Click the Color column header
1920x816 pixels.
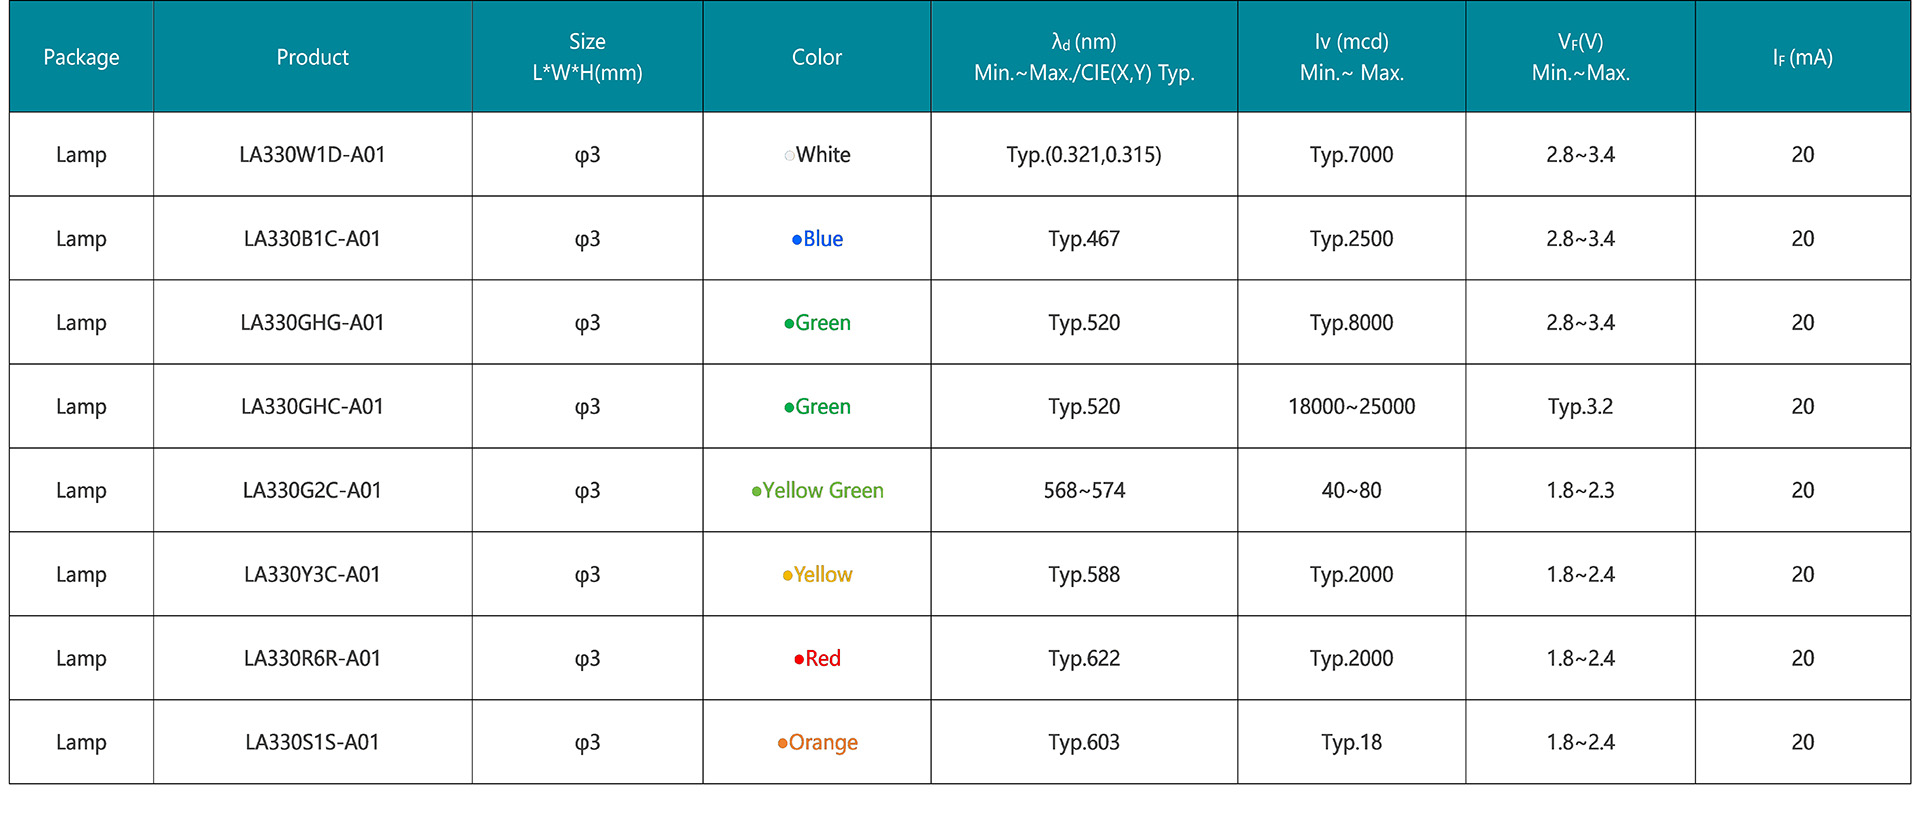click(x=816, y=57)
